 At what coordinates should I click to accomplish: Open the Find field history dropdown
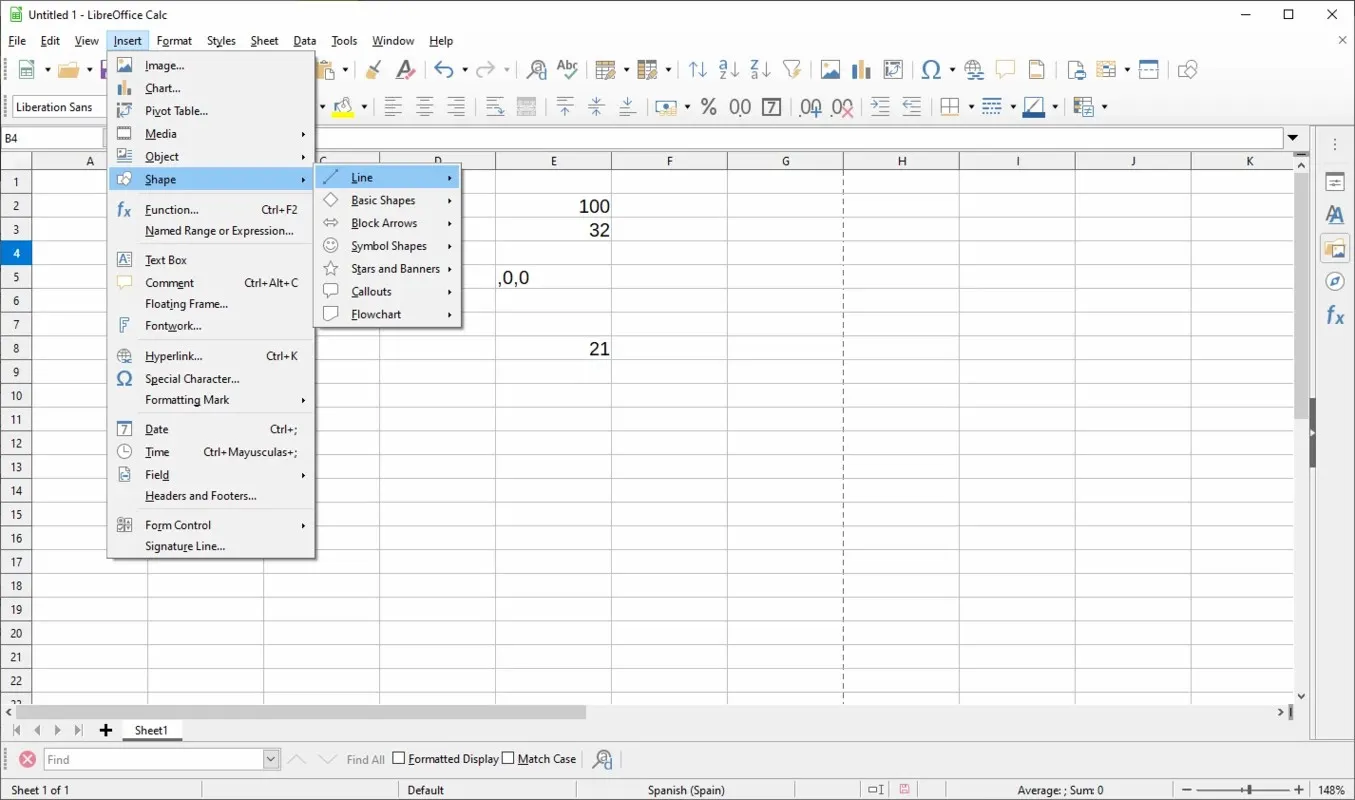click(x=271, y=760)
